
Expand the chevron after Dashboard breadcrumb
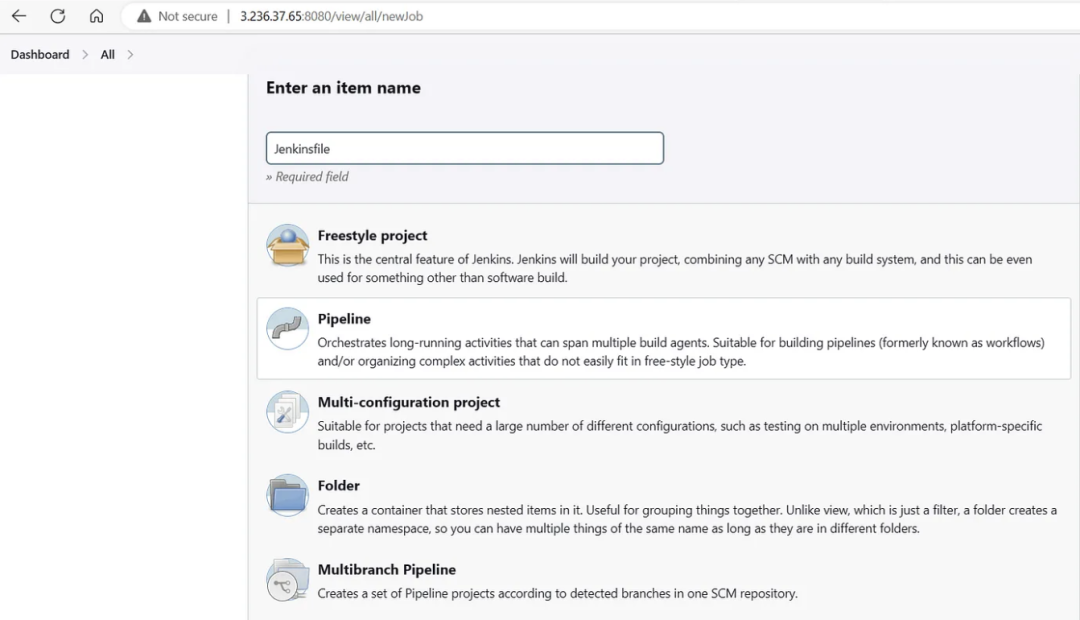pos(85,55)
